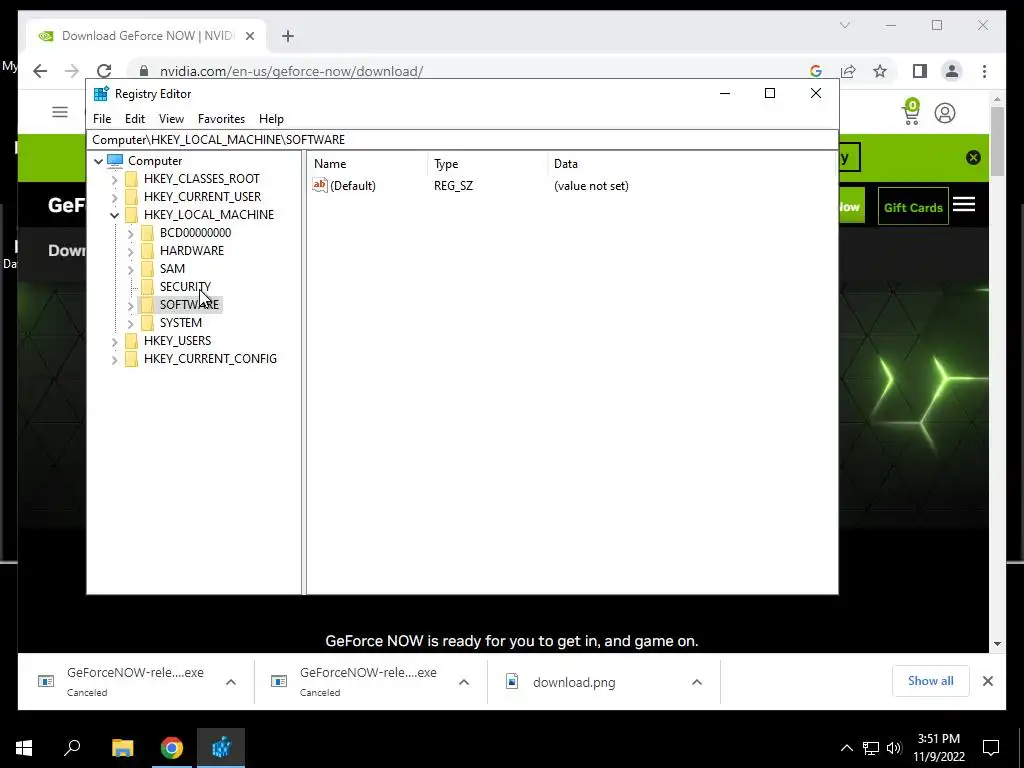Screen dimensions: 1024x768
Task: Expand the HARDWARE key arrow
Action: (130, 251)
